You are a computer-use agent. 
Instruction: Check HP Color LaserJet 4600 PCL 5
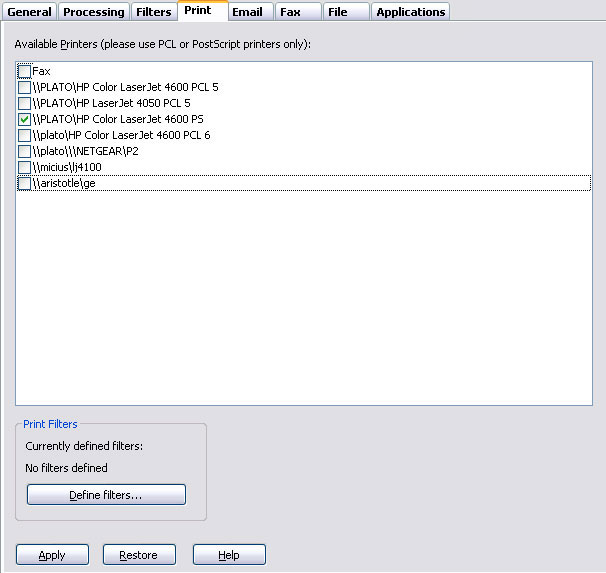(x=25, y=88)
